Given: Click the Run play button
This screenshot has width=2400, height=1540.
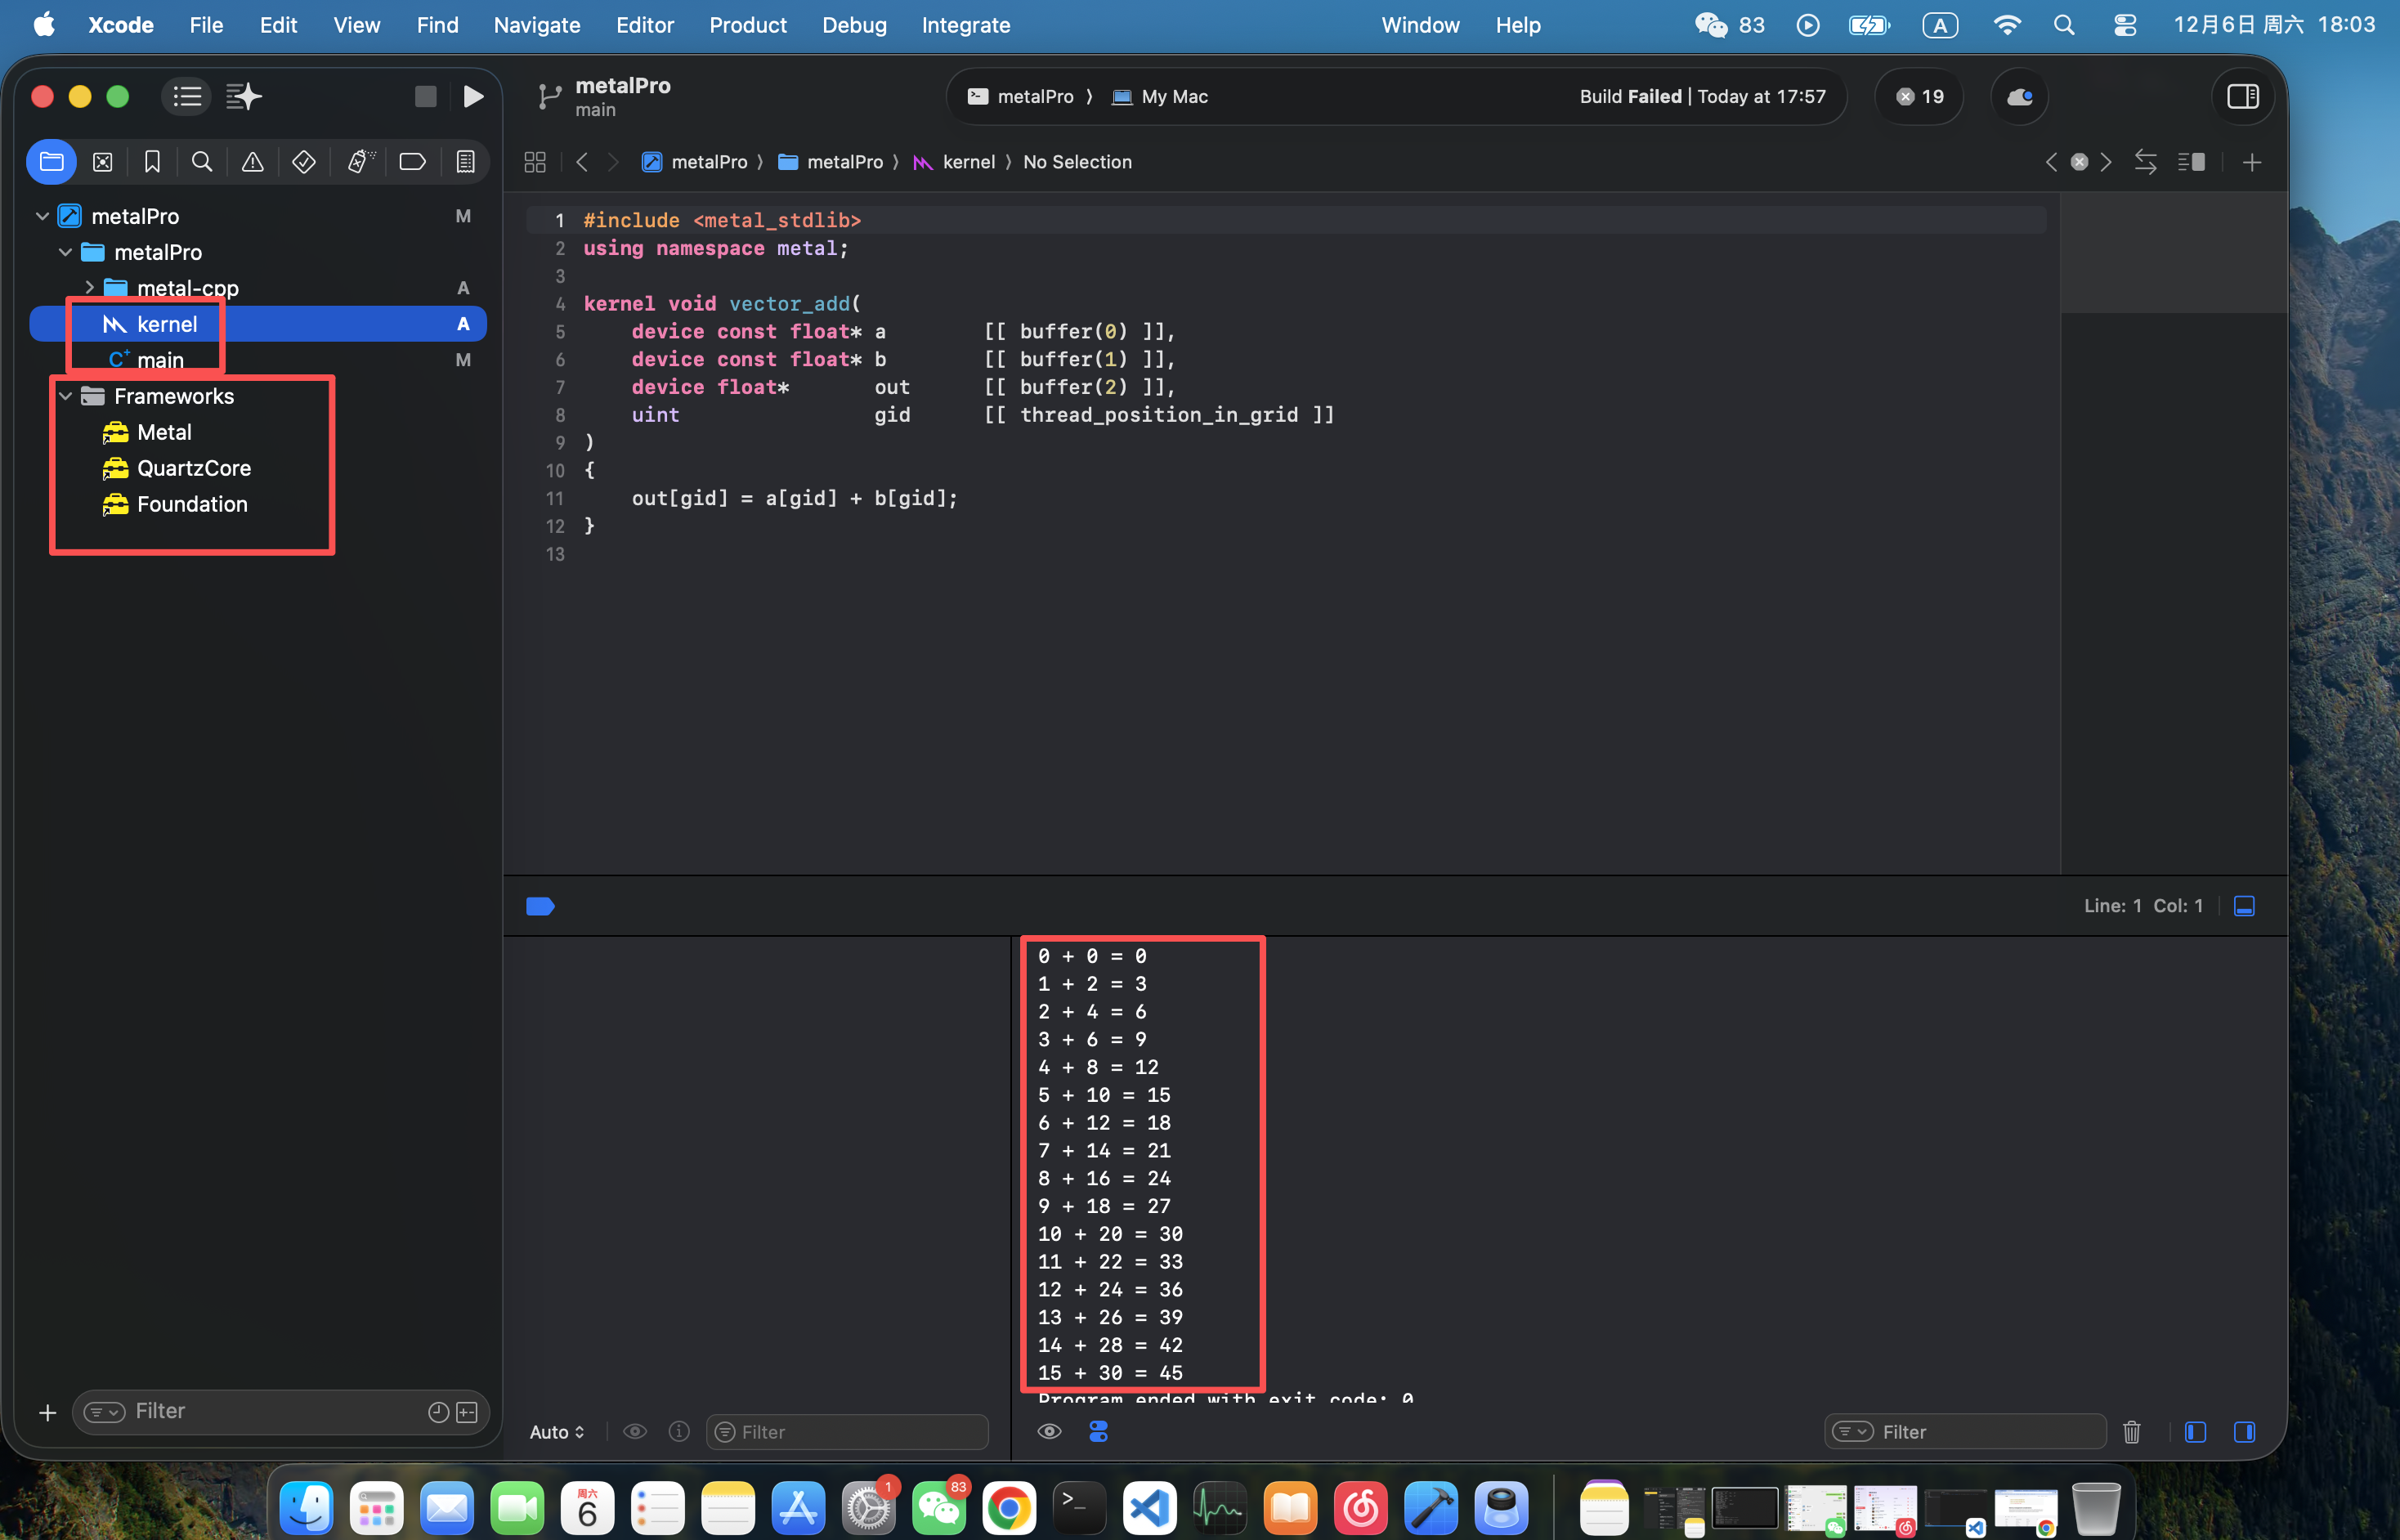Looking at the screenshot, I should click(473, 96).
